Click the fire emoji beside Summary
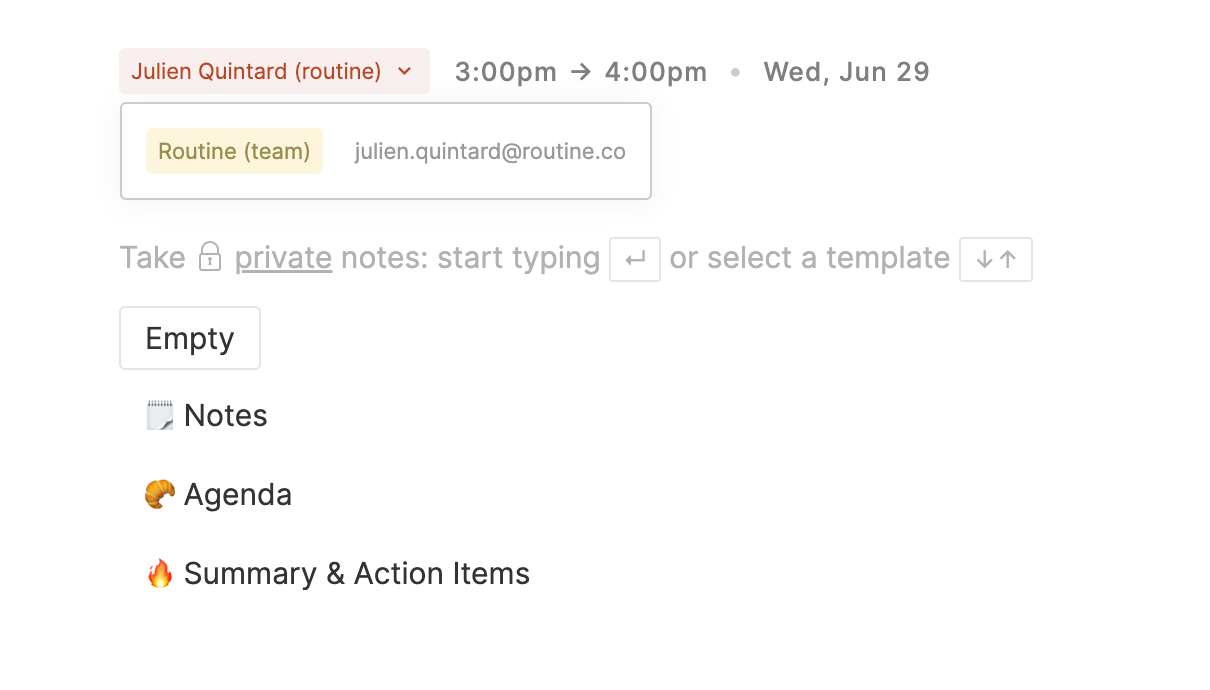The width and height of the screenshot is (1210, 690). (160, 574)
